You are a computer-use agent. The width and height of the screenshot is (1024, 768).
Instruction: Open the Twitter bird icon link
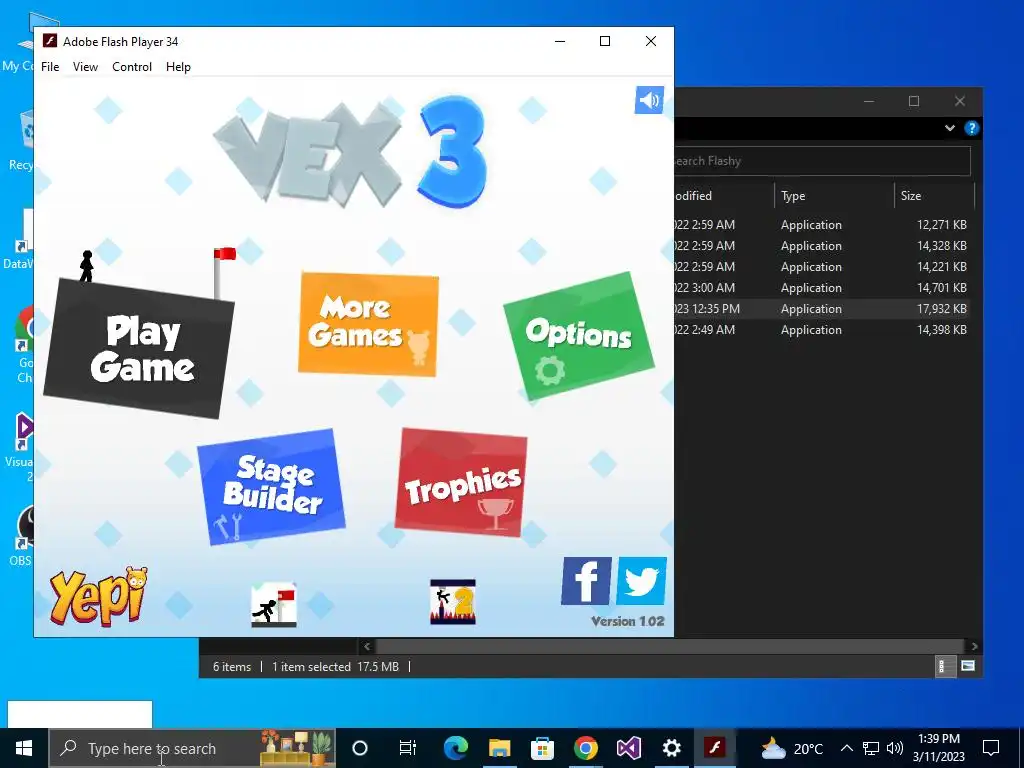point(641,581)
